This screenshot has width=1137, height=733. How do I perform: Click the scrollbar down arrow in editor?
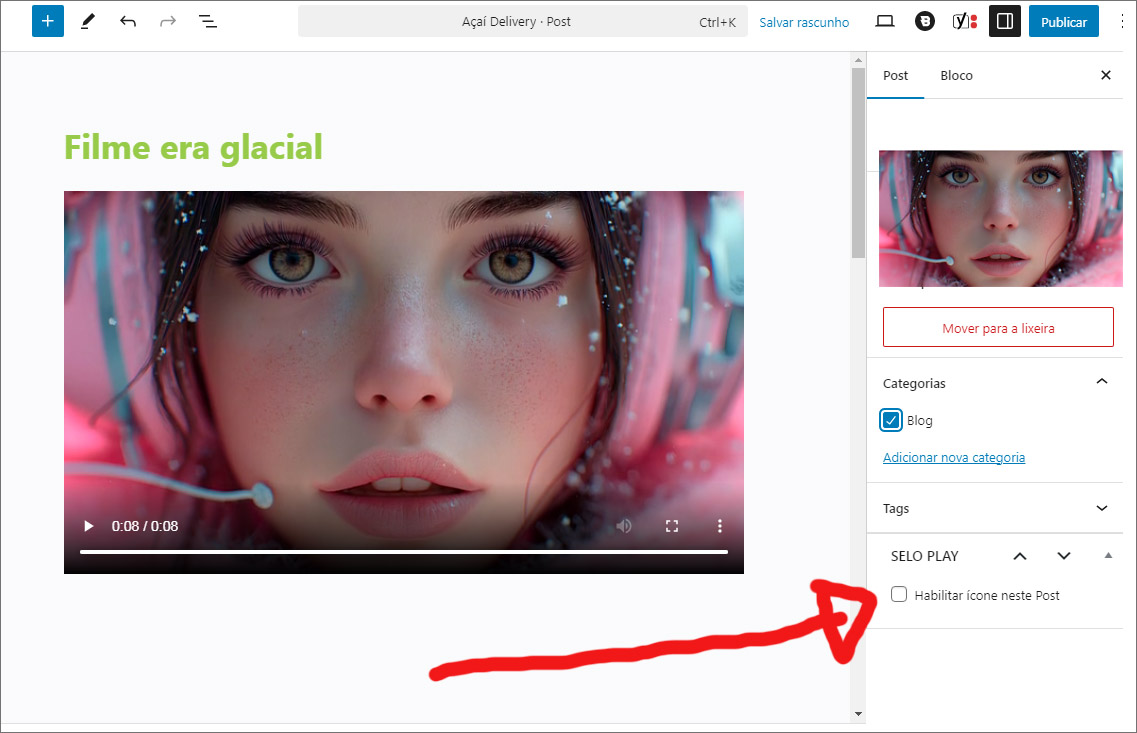click(x=859, y=714)
